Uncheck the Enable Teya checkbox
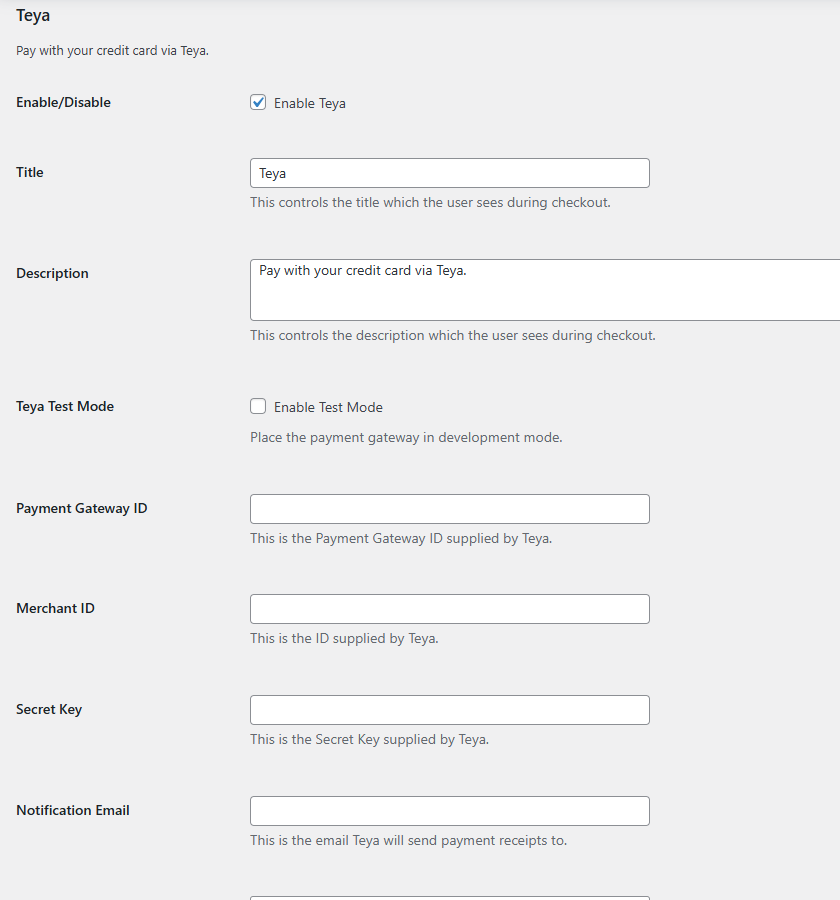840x900 pixels. coord(258,103)
